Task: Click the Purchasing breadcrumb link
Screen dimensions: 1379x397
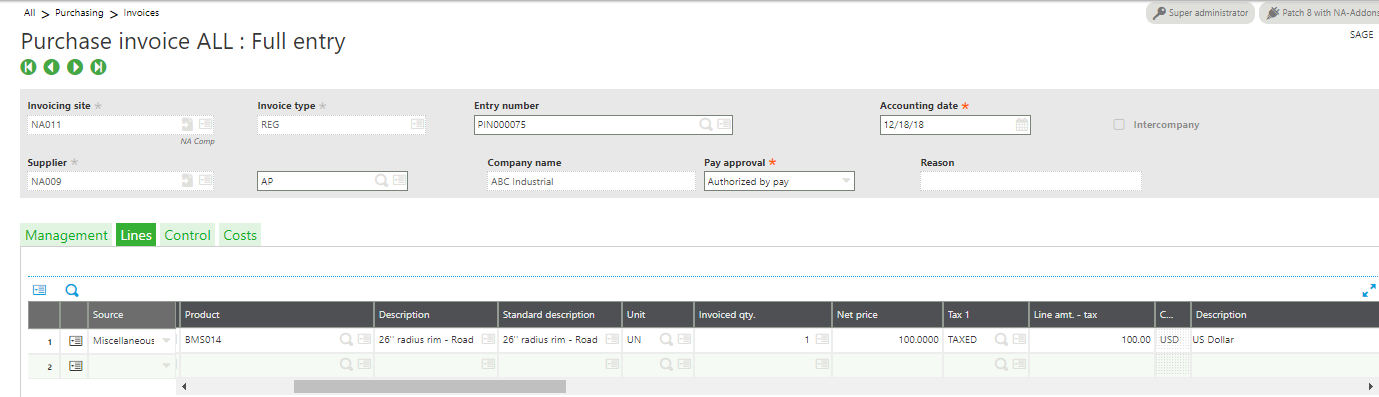Action: 79,13
